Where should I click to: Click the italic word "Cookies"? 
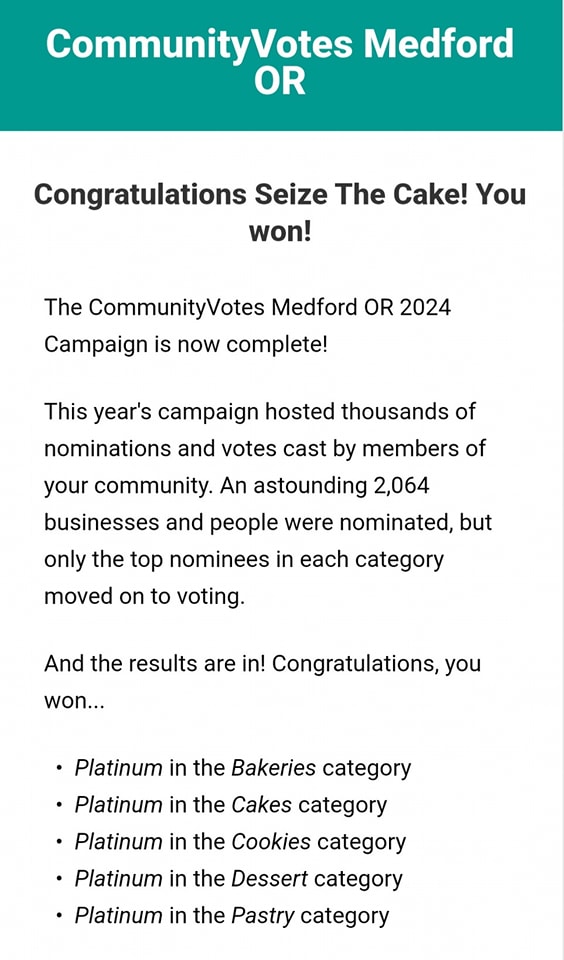pos(271,842)
